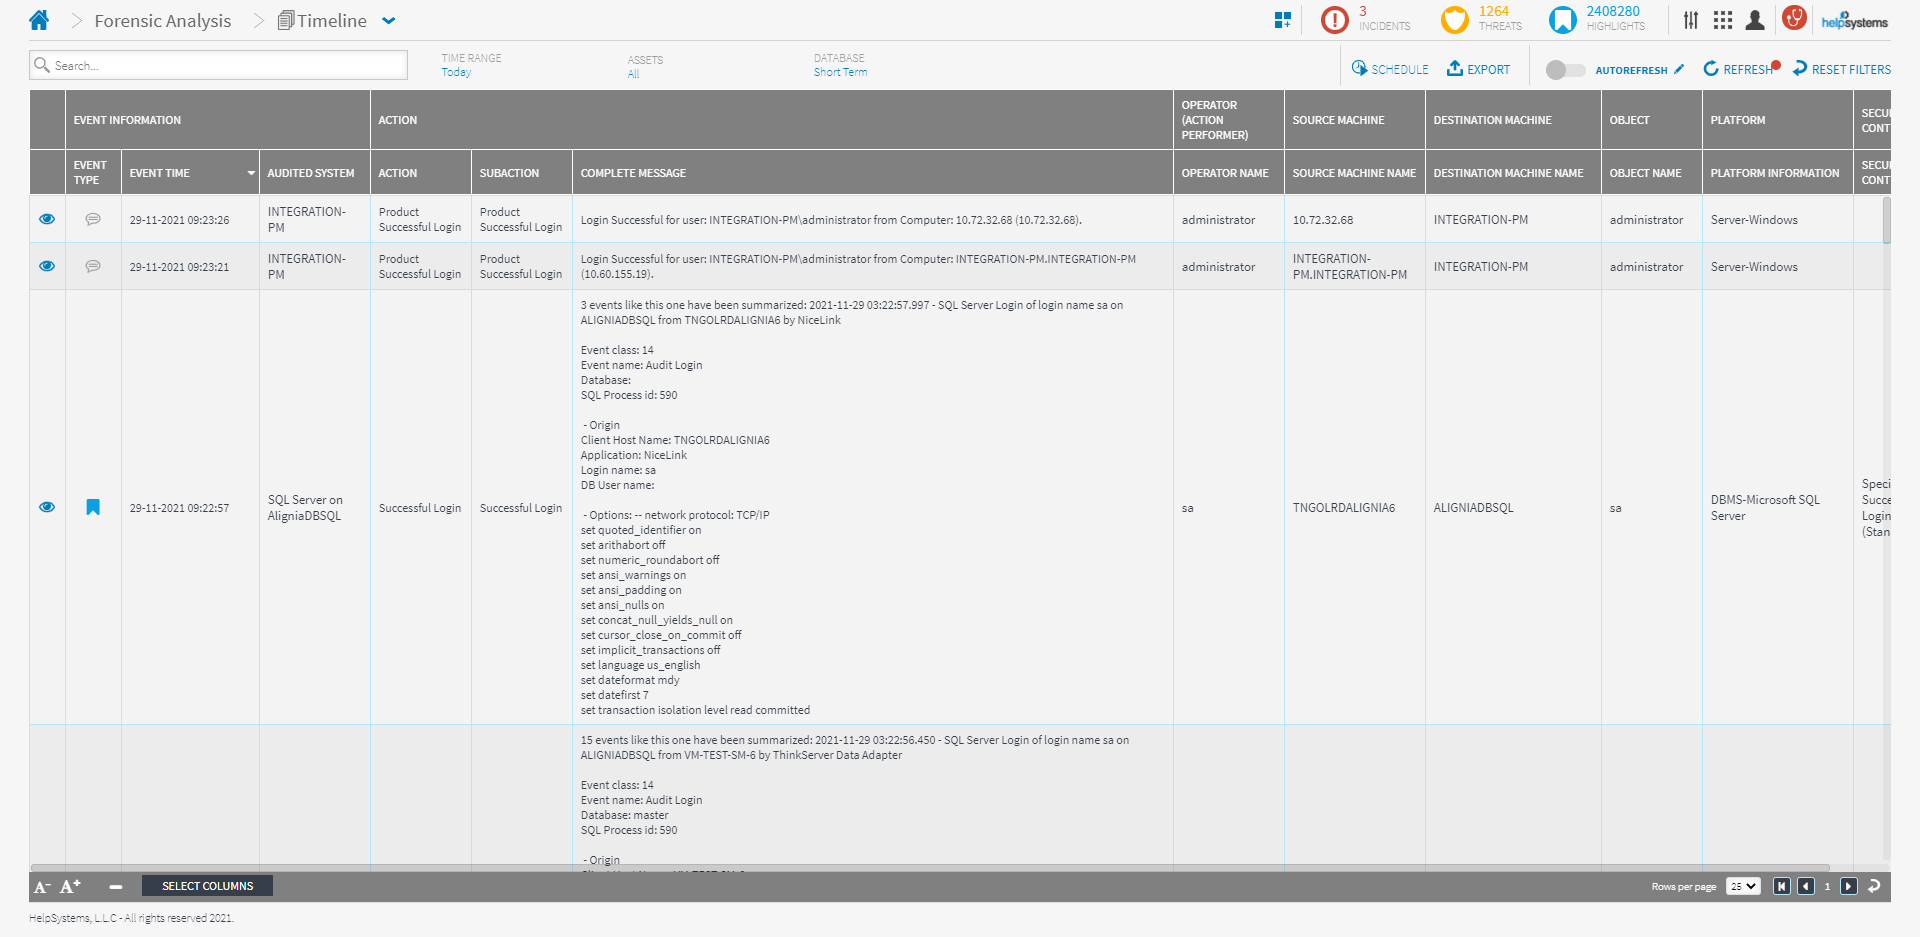Image resolution: width=1920 pixels, height=937 pixels.
Task: Click the horizontal scrollbar under the table
Action: (x=930, y=868)
